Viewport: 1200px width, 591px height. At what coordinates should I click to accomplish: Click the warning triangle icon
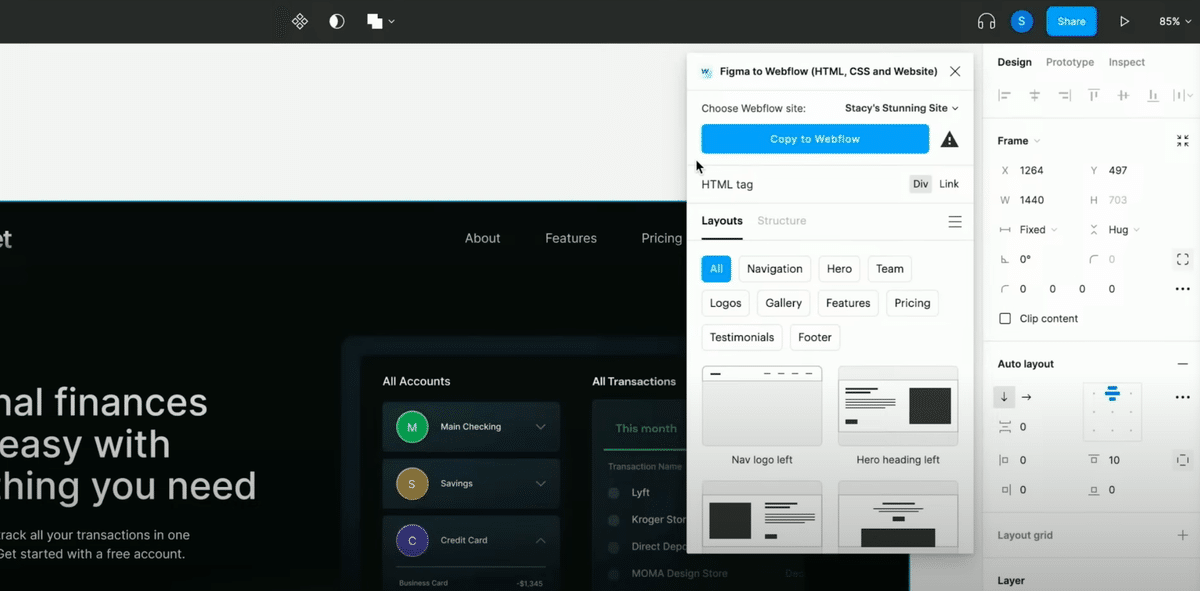[x=950, y=140]
